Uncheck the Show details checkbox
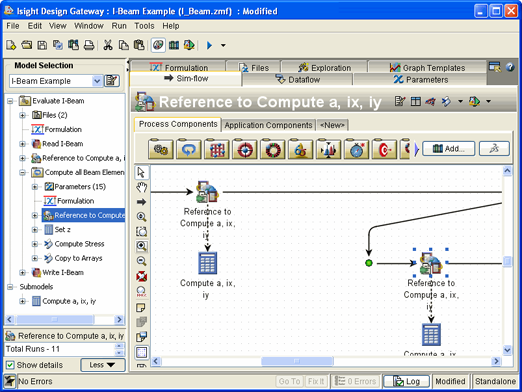Screen dimensions: 522x392 pos(10,365)
